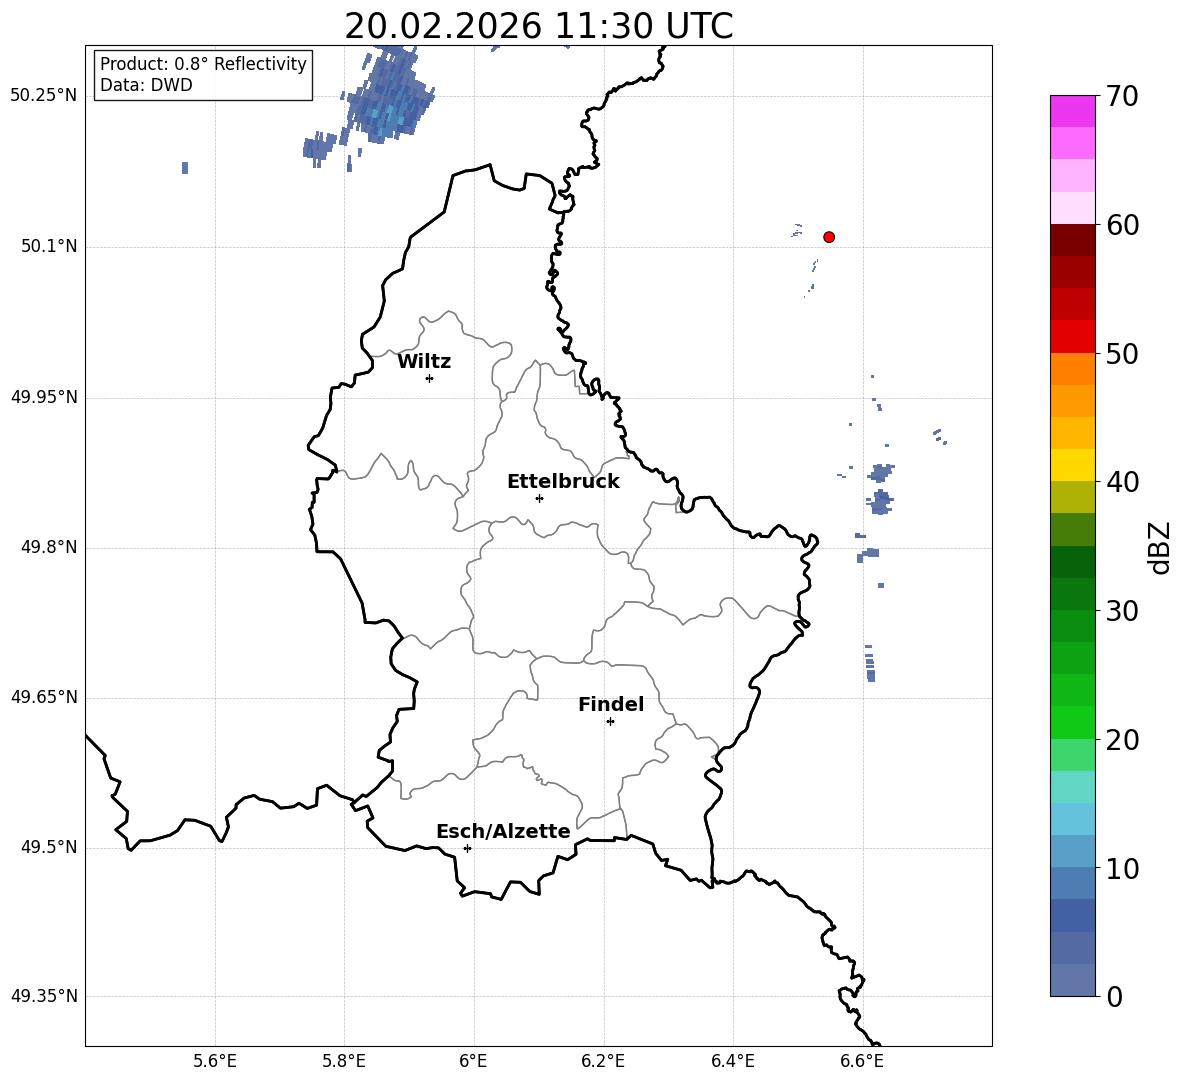
Task: Click the colorbar 50 tick label
Action: click(x=1122, y=354)
